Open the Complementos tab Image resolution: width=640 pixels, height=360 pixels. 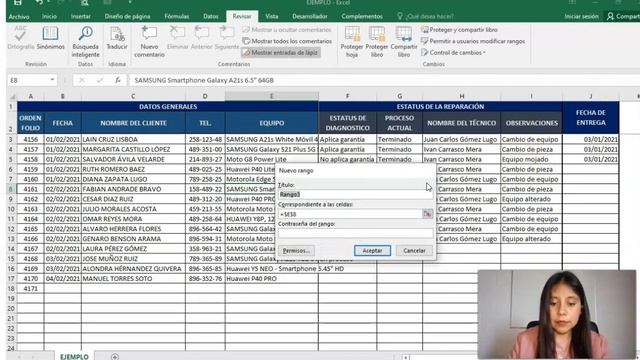click(362, 16)
